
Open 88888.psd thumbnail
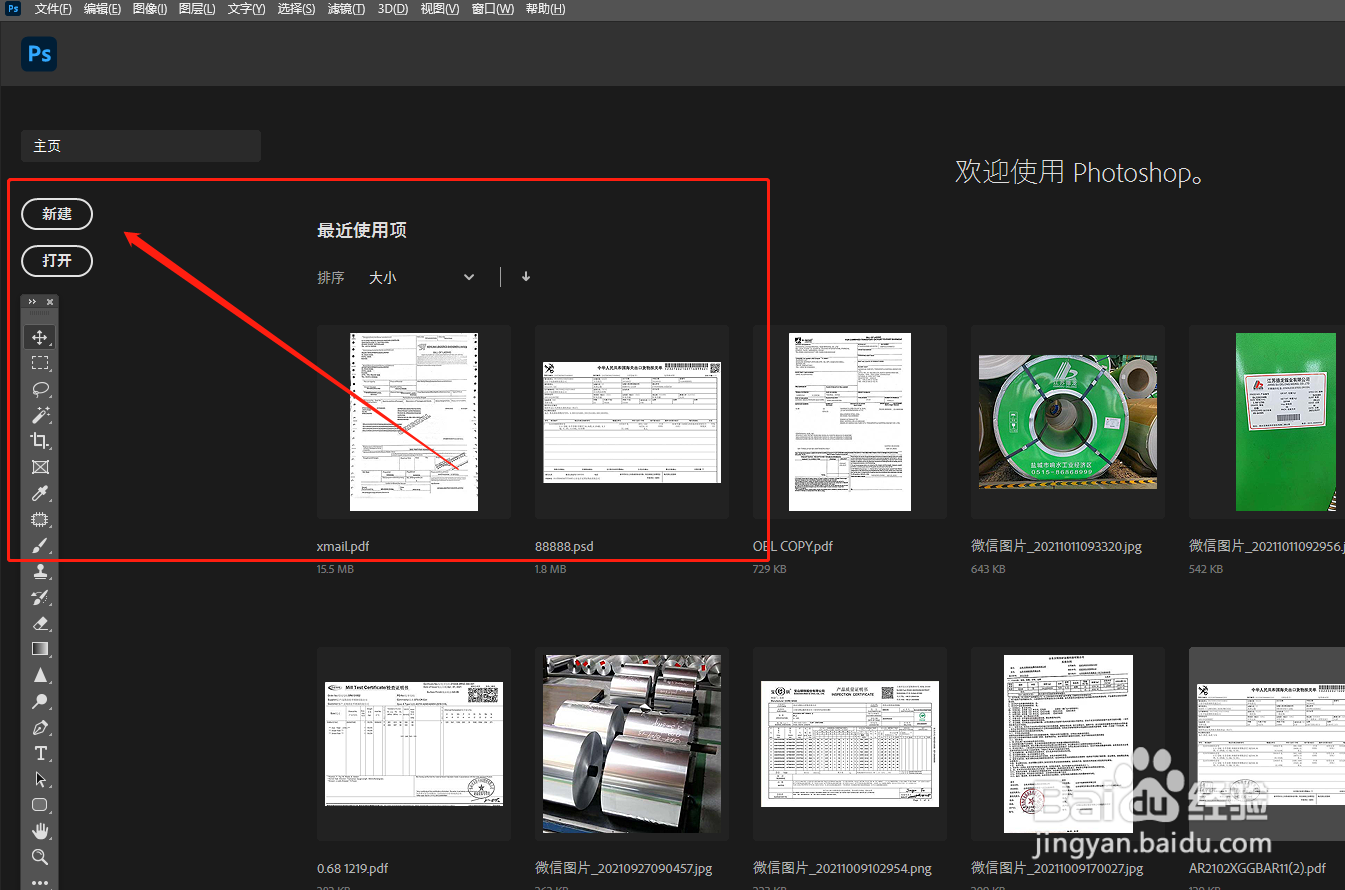[632, 422]
